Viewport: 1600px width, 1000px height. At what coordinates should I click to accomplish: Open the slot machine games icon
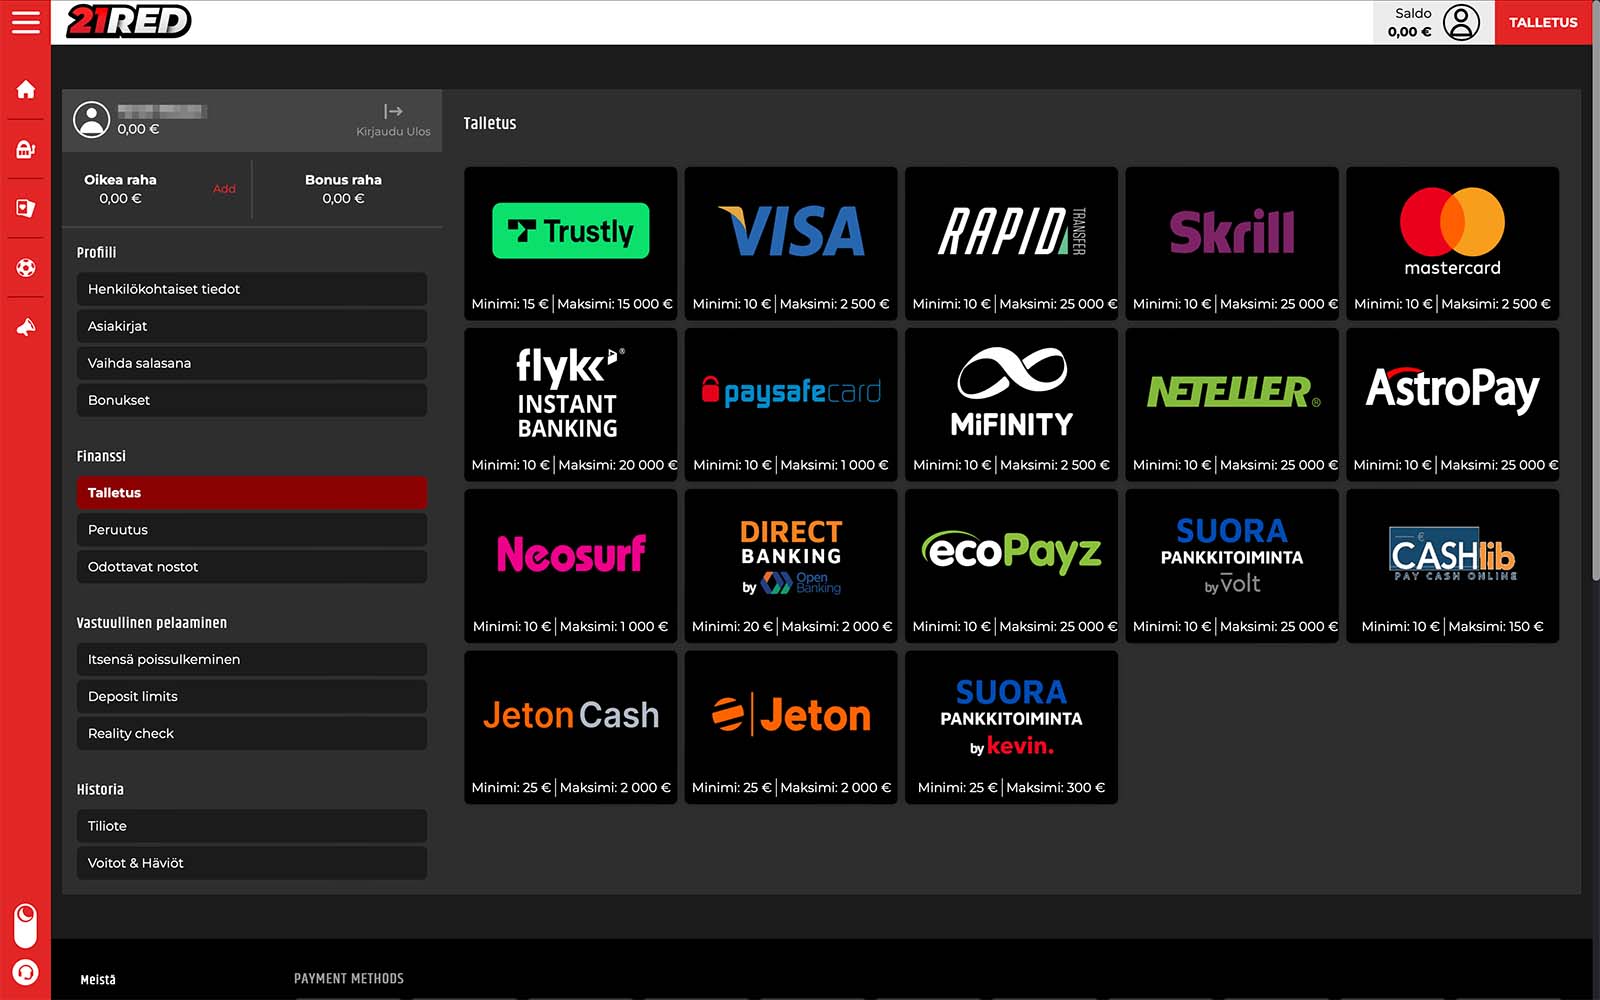point(25,150)
